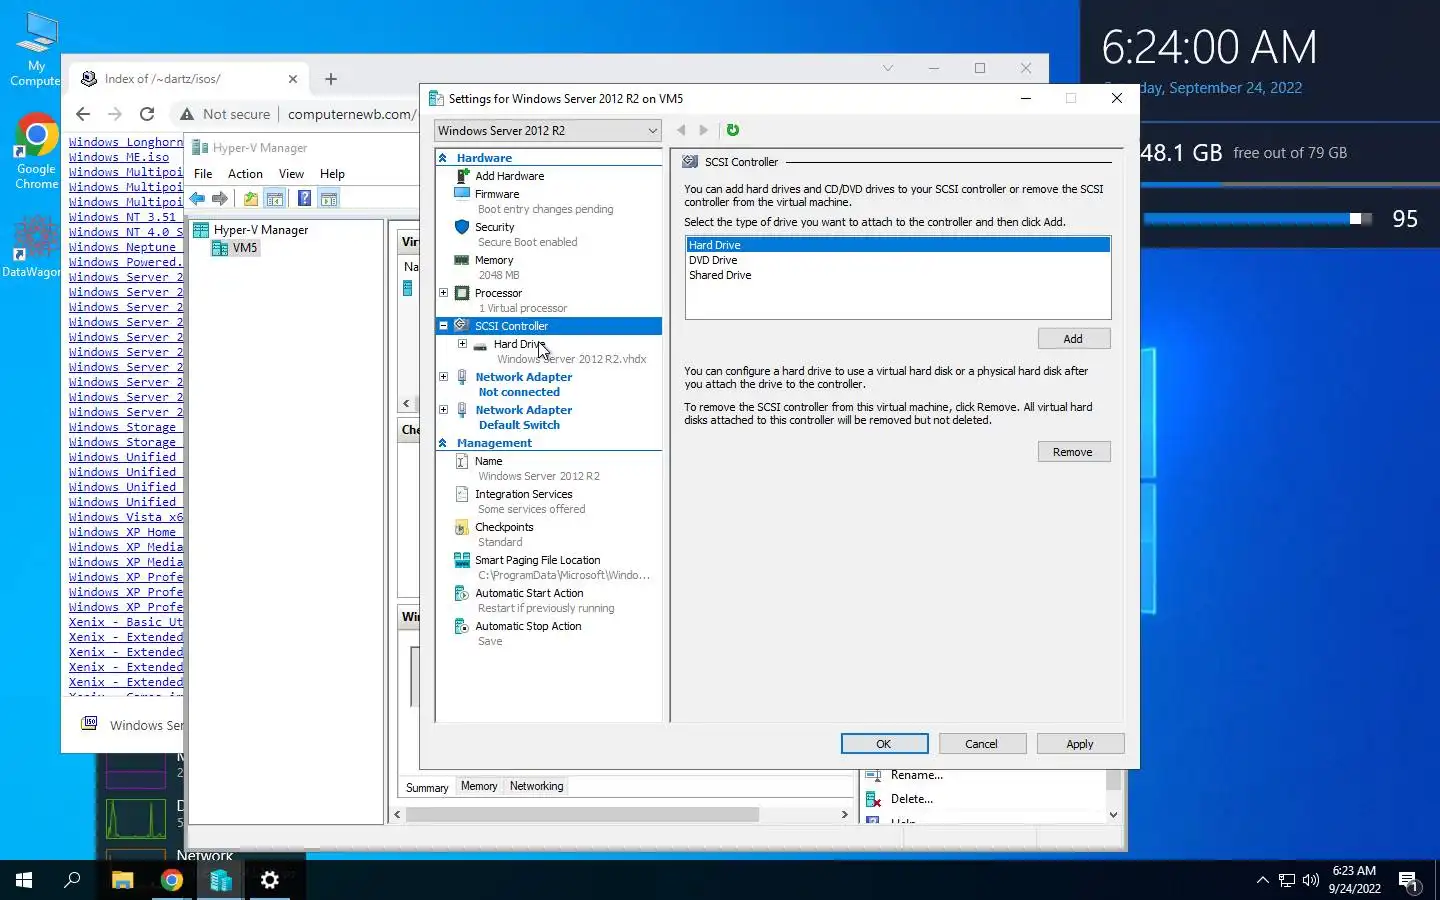Switch to the Memory tab
Screen dimensions: 1440x900
pos(479,786)
